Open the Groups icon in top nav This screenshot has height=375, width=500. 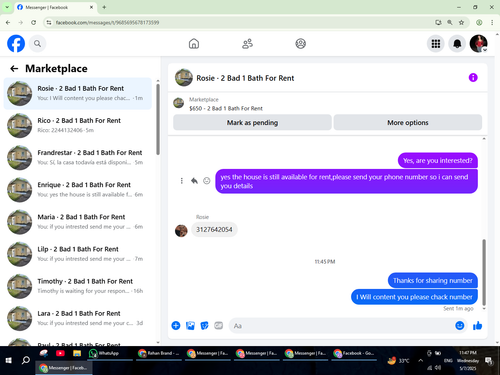[x=301, y=44]
